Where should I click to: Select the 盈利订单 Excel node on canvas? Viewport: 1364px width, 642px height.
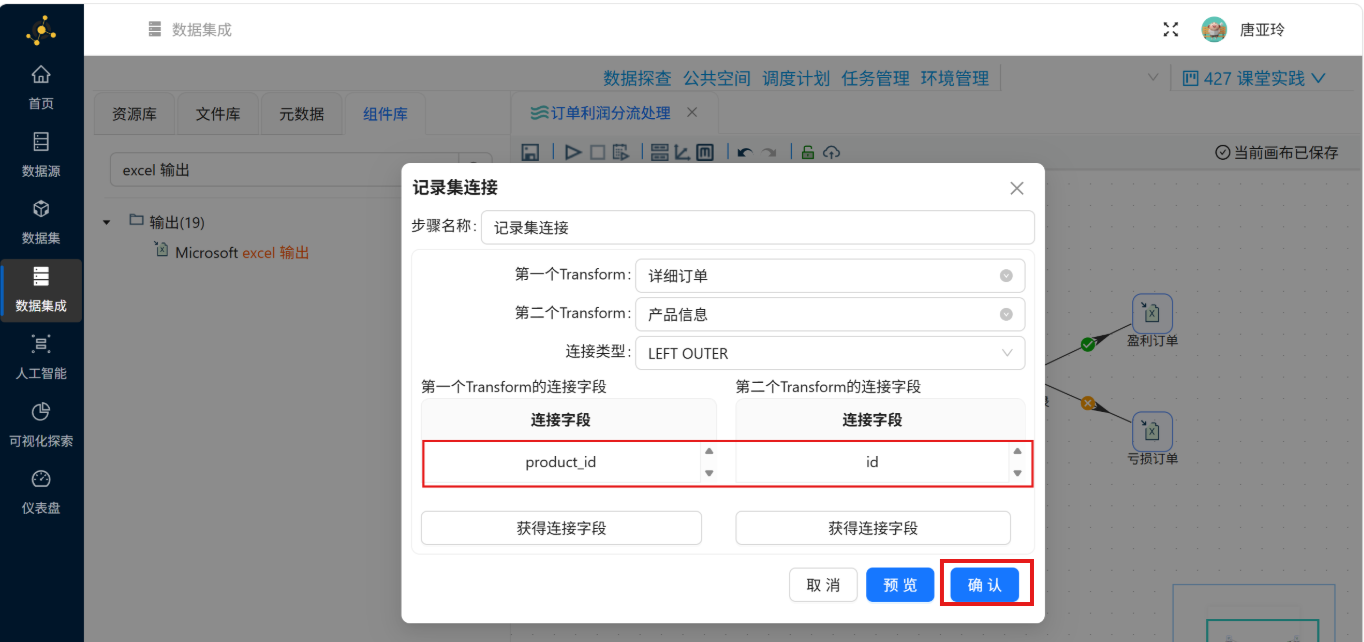(1152, 314)
